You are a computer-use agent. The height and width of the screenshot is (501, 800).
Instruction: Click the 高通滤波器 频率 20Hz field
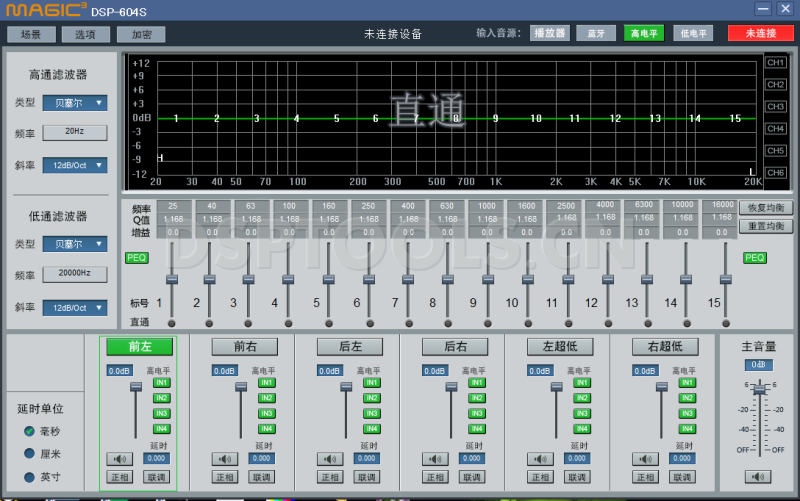point(75,132)
